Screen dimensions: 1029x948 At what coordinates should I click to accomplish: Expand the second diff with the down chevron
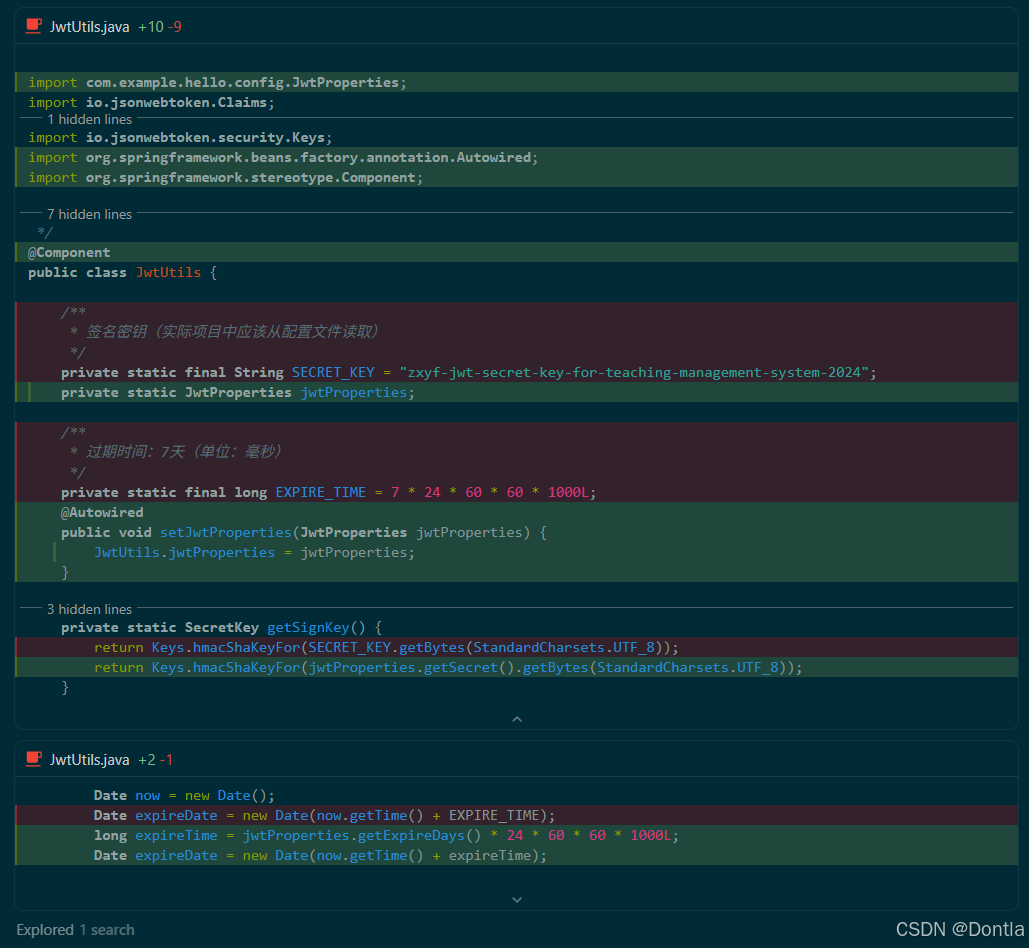coord(517,899)
